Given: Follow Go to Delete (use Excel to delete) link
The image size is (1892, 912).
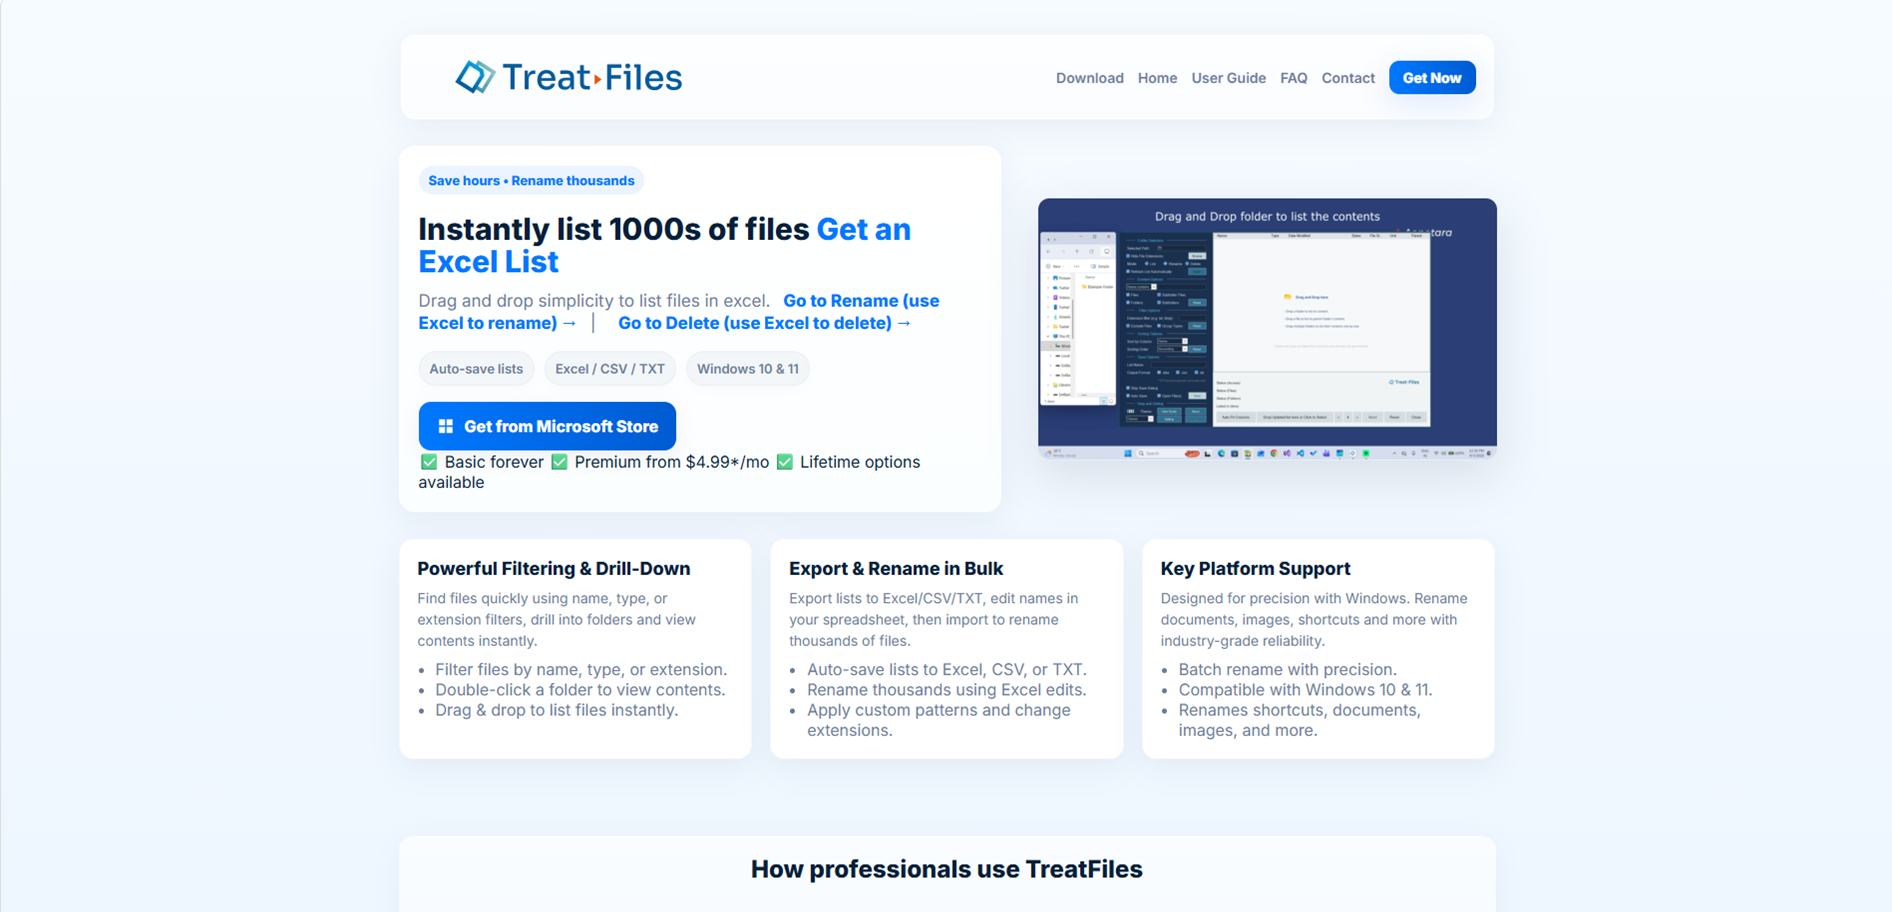Looking at the screenshot, I should click(764, 323).
